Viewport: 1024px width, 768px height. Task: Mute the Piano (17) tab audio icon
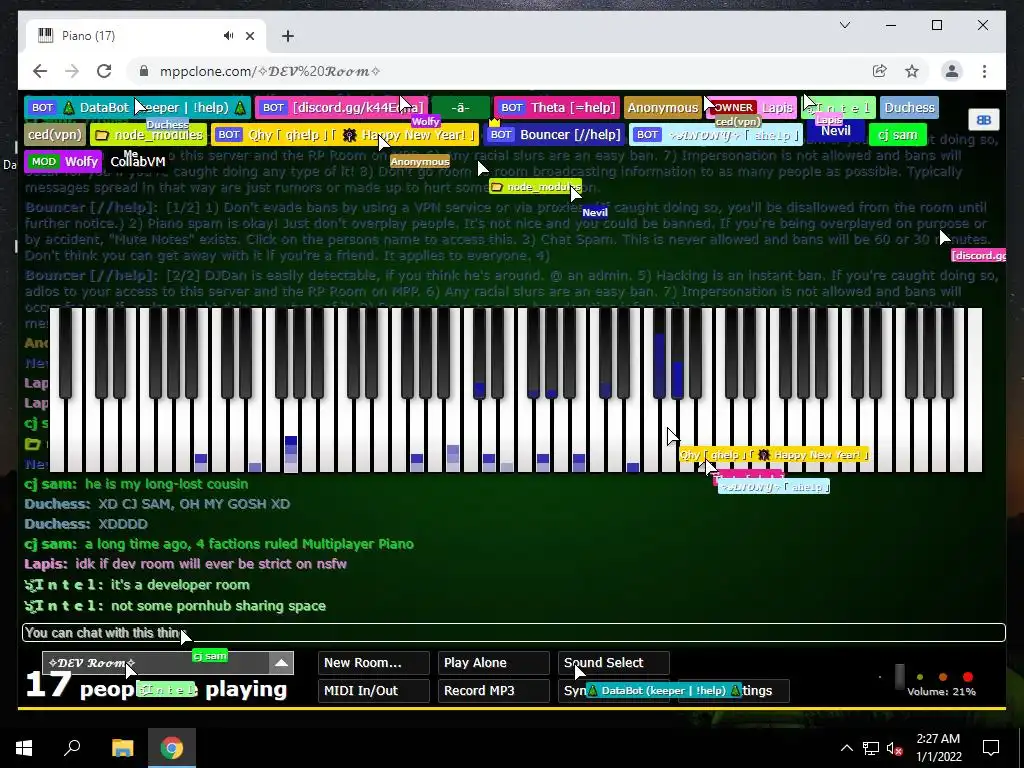click(x=228, y=36)
